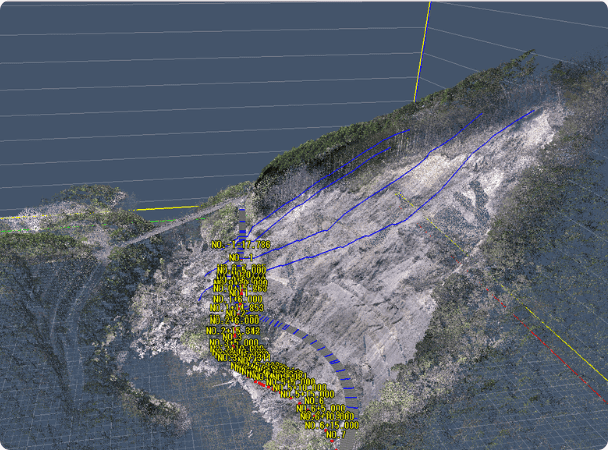Select the long yellow line at right edge
Viewport: 608px width, 450px height.
(560, 360)
